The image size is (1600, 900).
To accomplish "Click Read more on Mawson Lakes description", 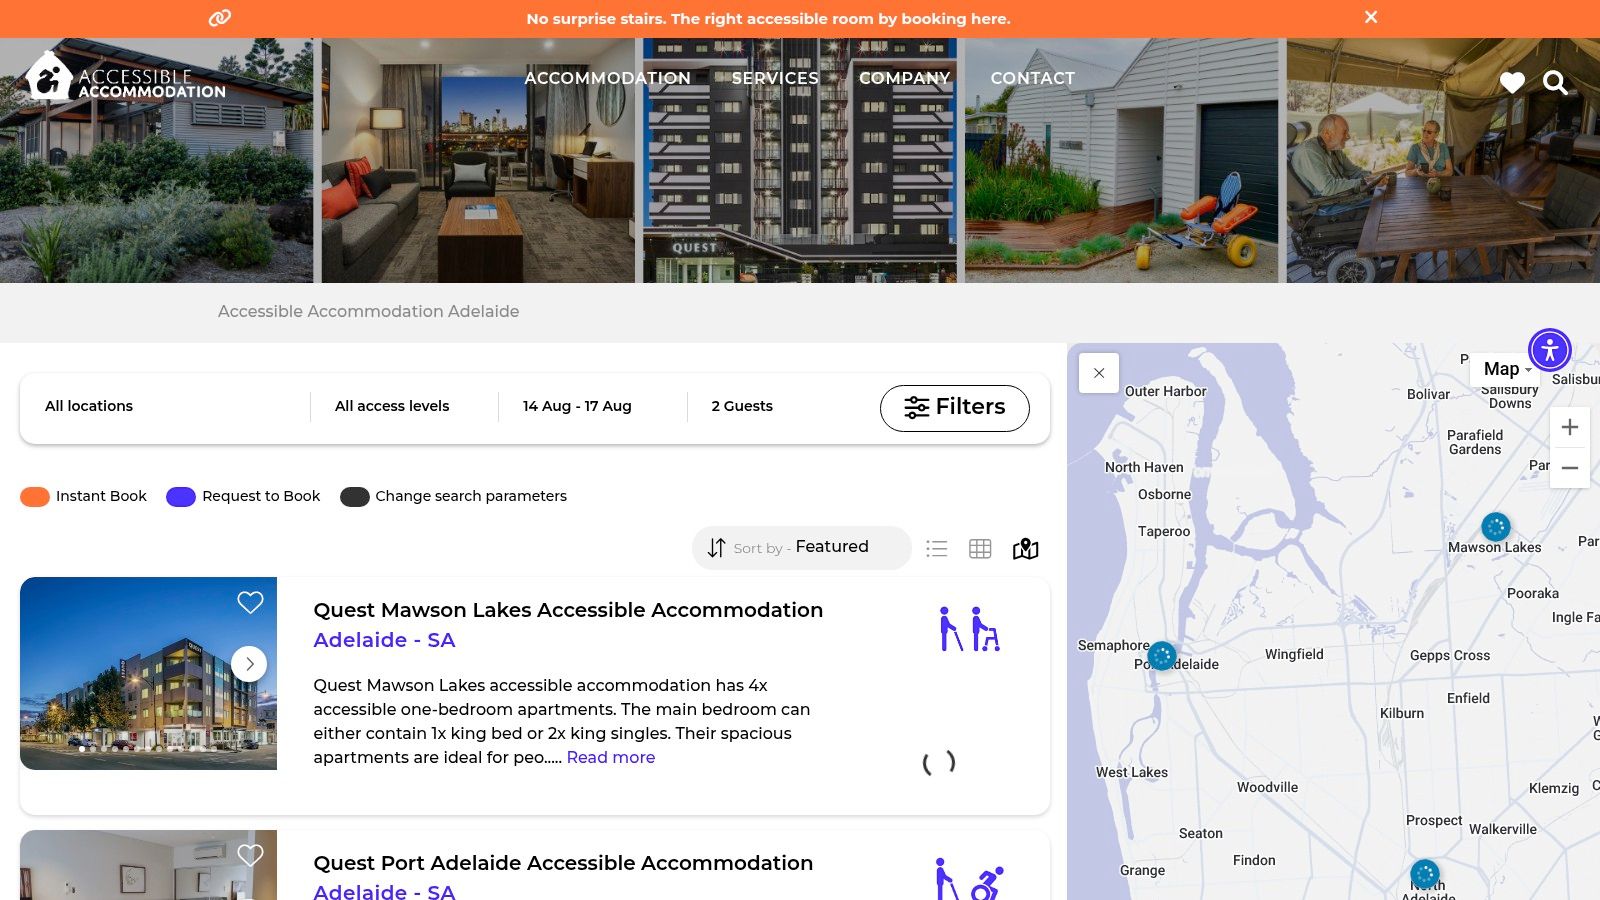I will (x=611, y=757).
